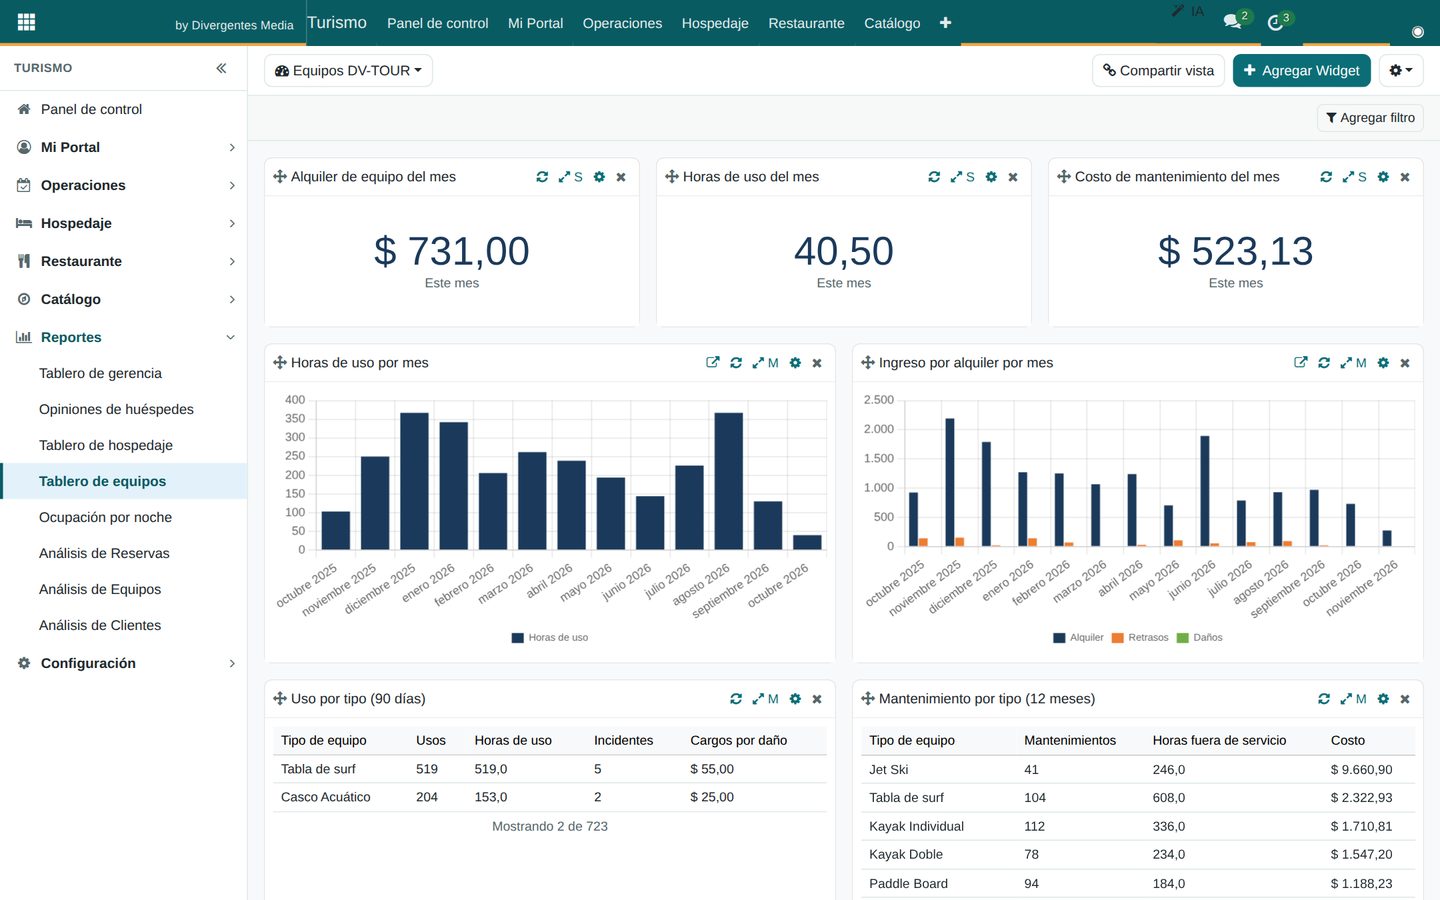This screenshot has height=900, width=1440.
Task: Open Horas de uso por mes in external view
Action: 713,363
